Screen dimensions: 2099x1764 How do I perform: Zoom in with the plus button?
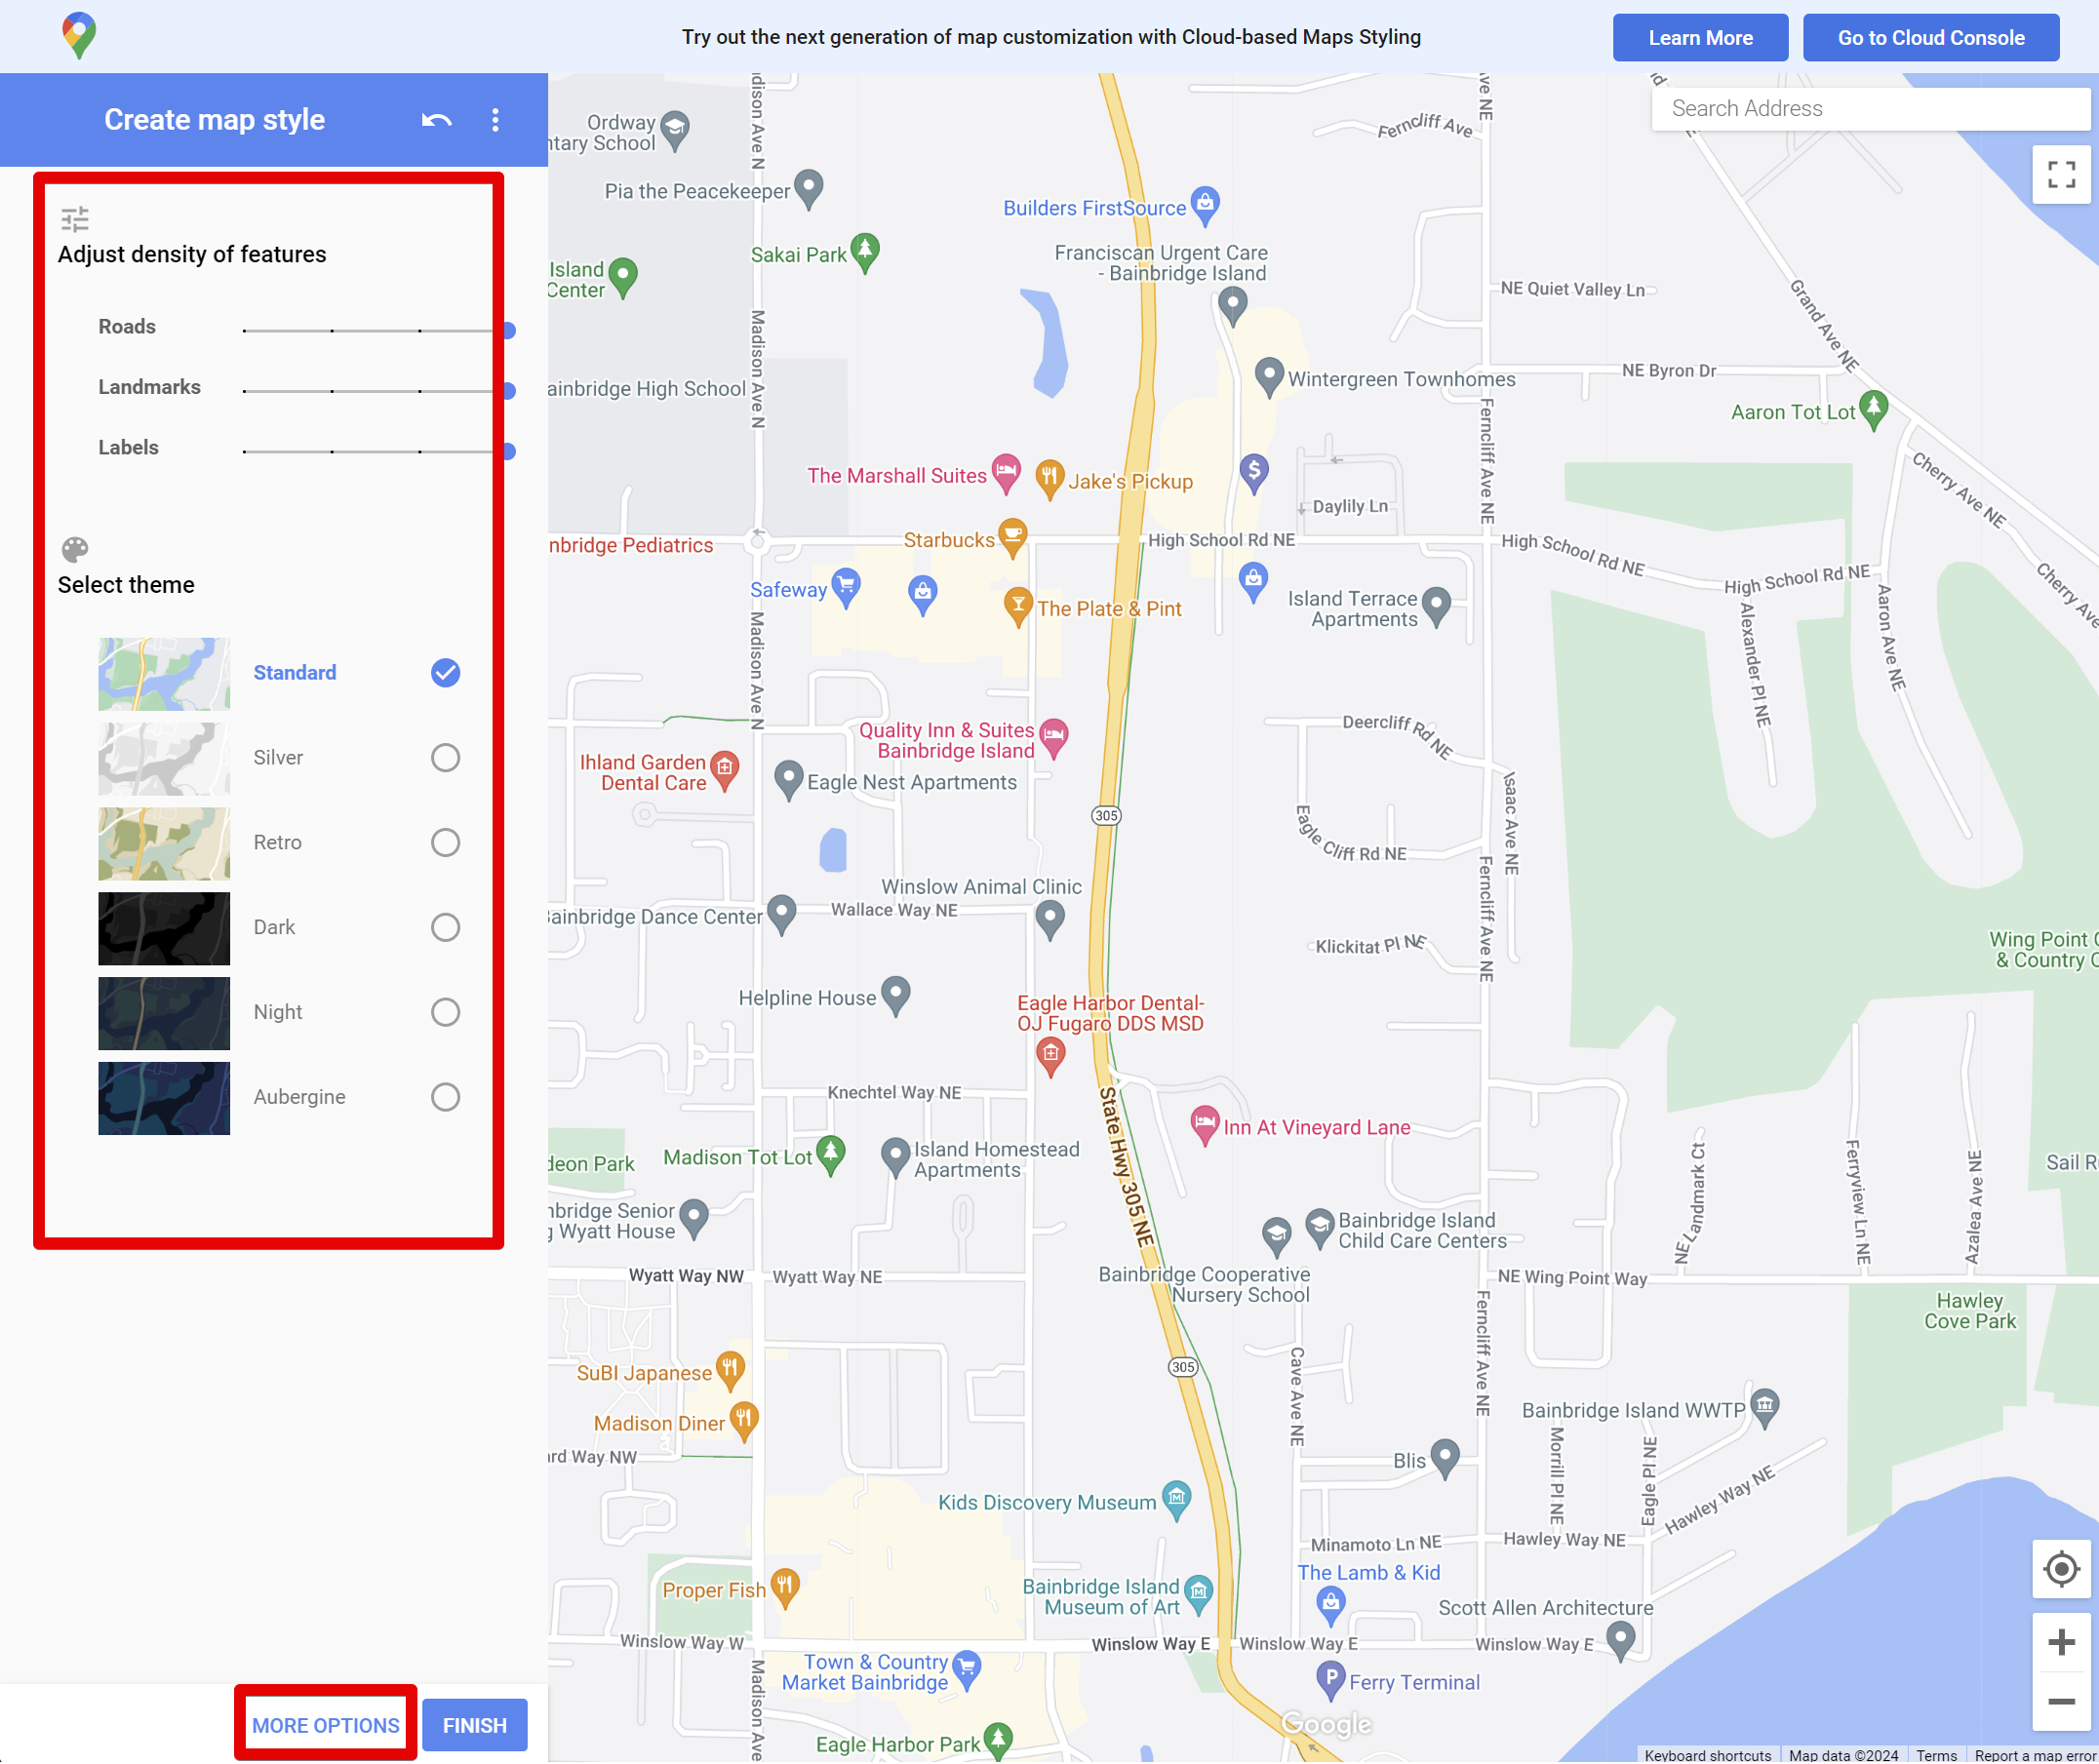pos(2061,1642)
